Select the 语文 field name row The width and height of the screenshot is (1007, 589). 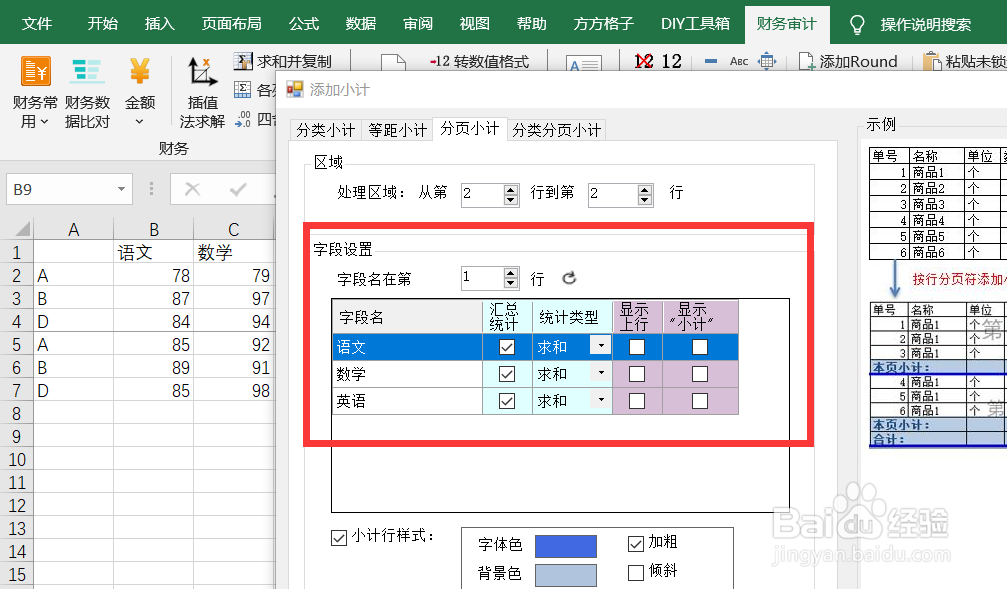pyautogui.click(x=535, y=347)
